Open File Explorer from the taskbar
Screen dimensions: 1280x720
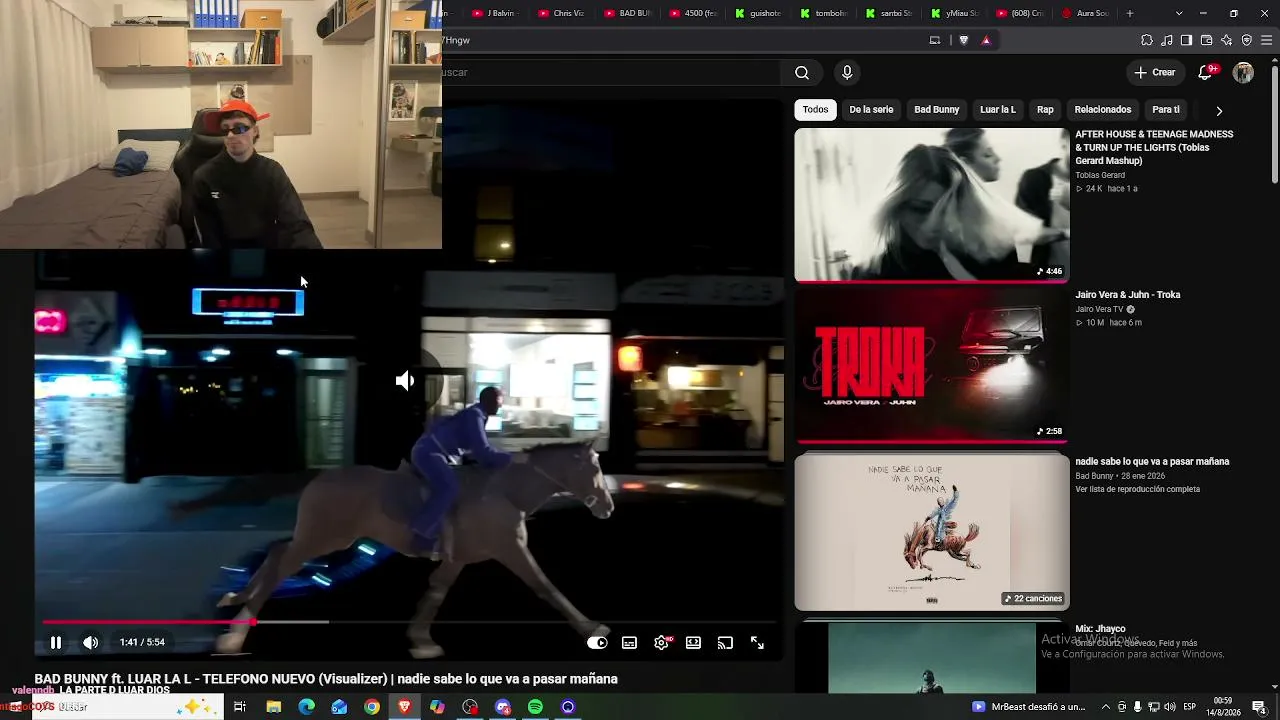click(274, 707)
